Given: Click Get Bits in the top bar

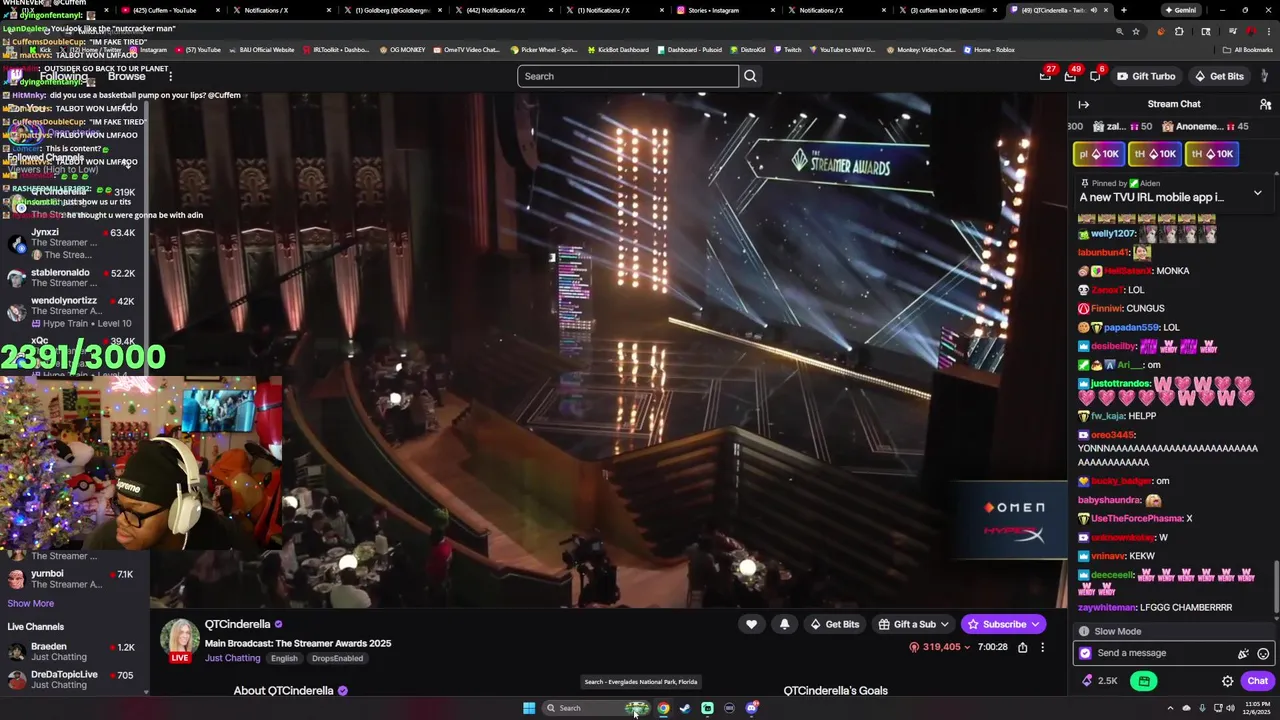Looking at the screenshot, I should click(1219, 76).
